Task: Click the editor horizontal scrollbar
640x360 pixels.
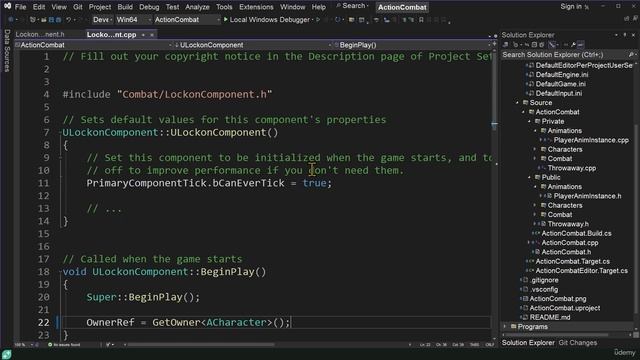Action: click(x=202, y=345)
